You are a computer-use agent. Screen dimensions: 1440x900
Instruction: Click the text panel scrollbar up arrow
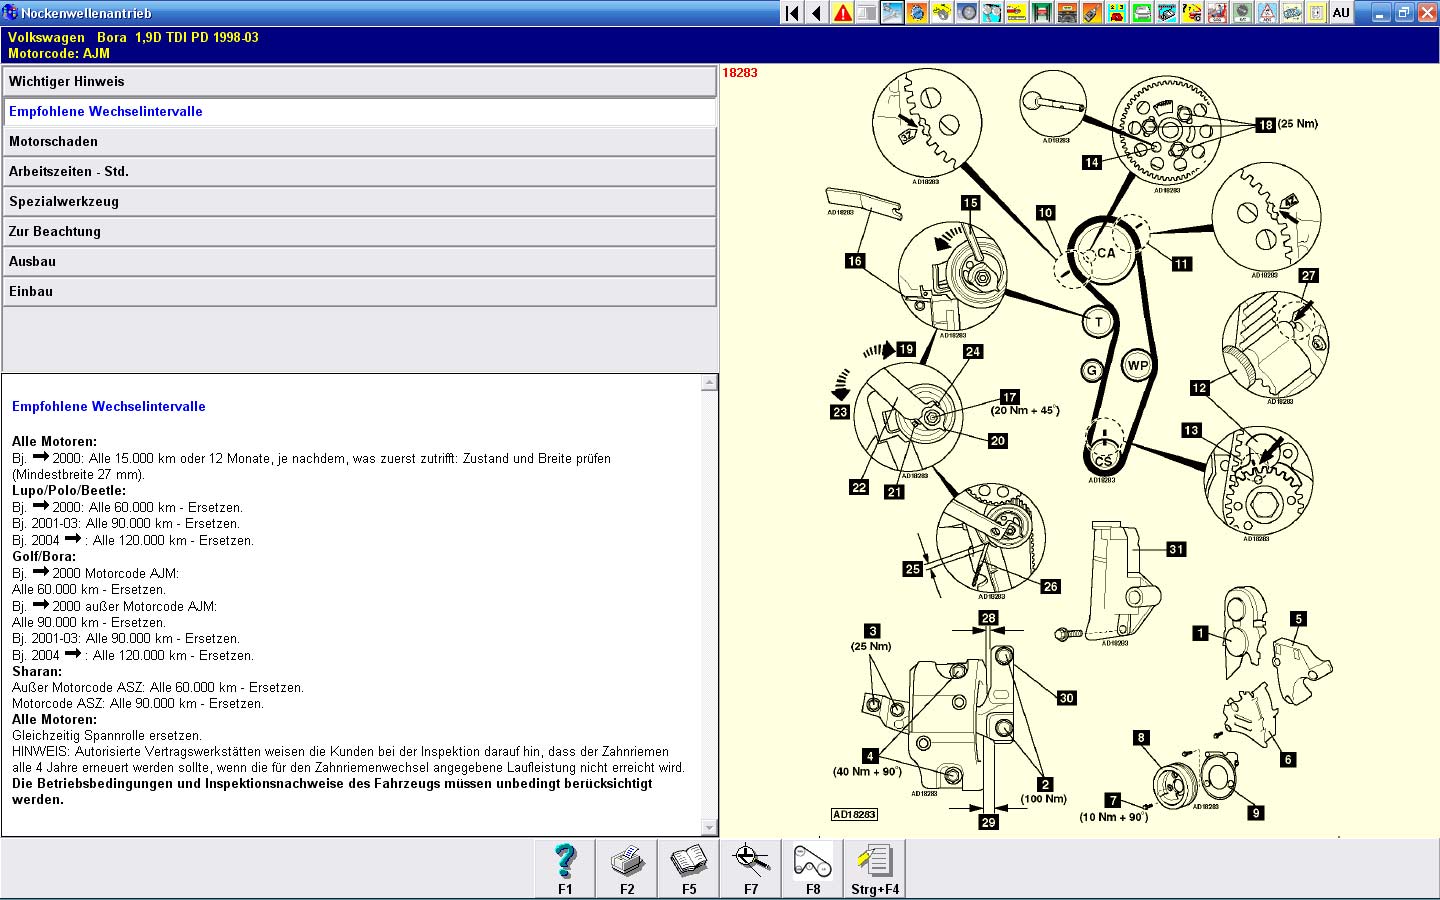tap(709, 383)
